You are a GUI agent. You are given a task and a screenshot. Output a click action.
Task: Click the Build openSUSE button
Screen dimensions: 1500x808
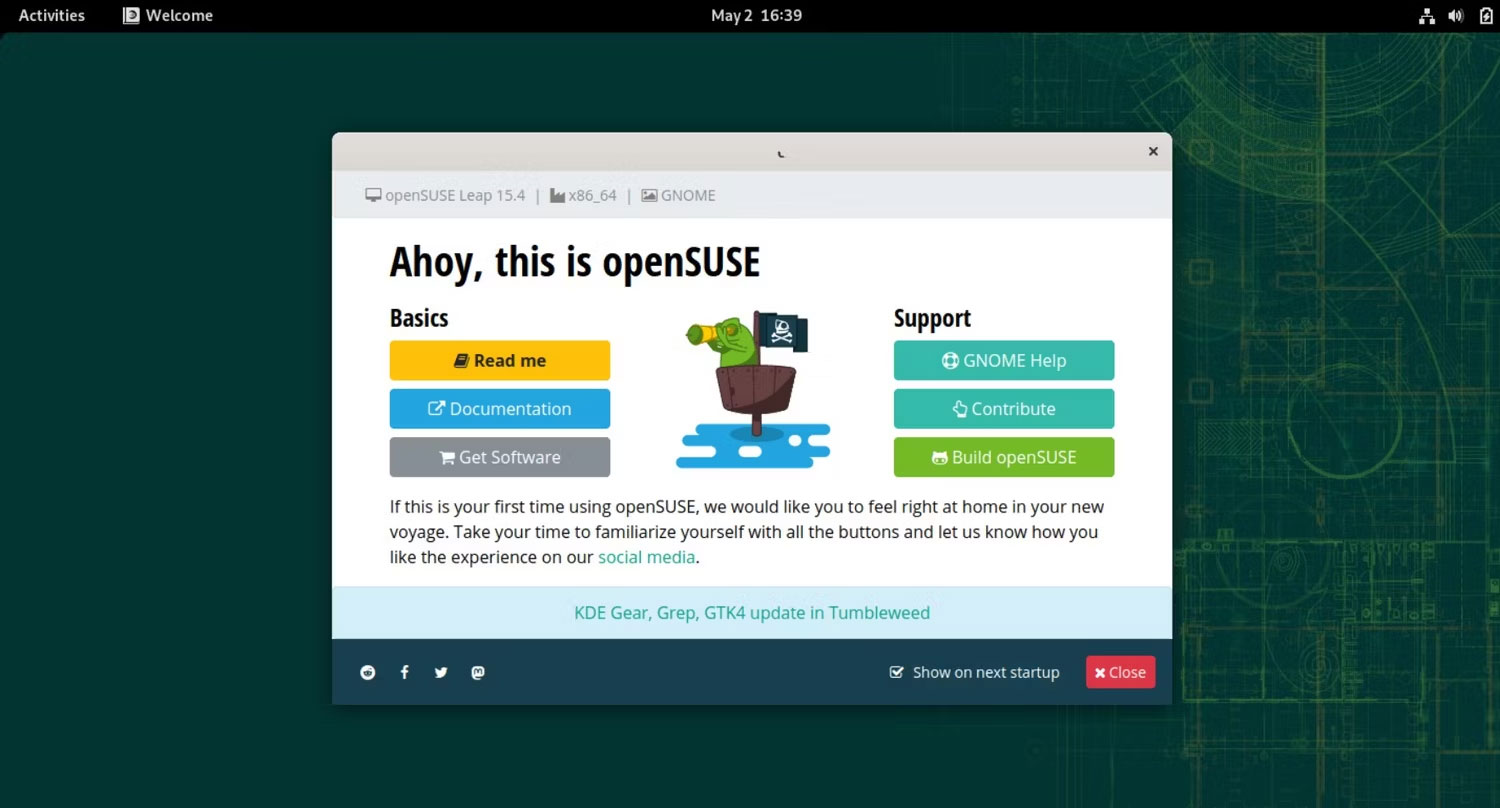point(1004,457)
